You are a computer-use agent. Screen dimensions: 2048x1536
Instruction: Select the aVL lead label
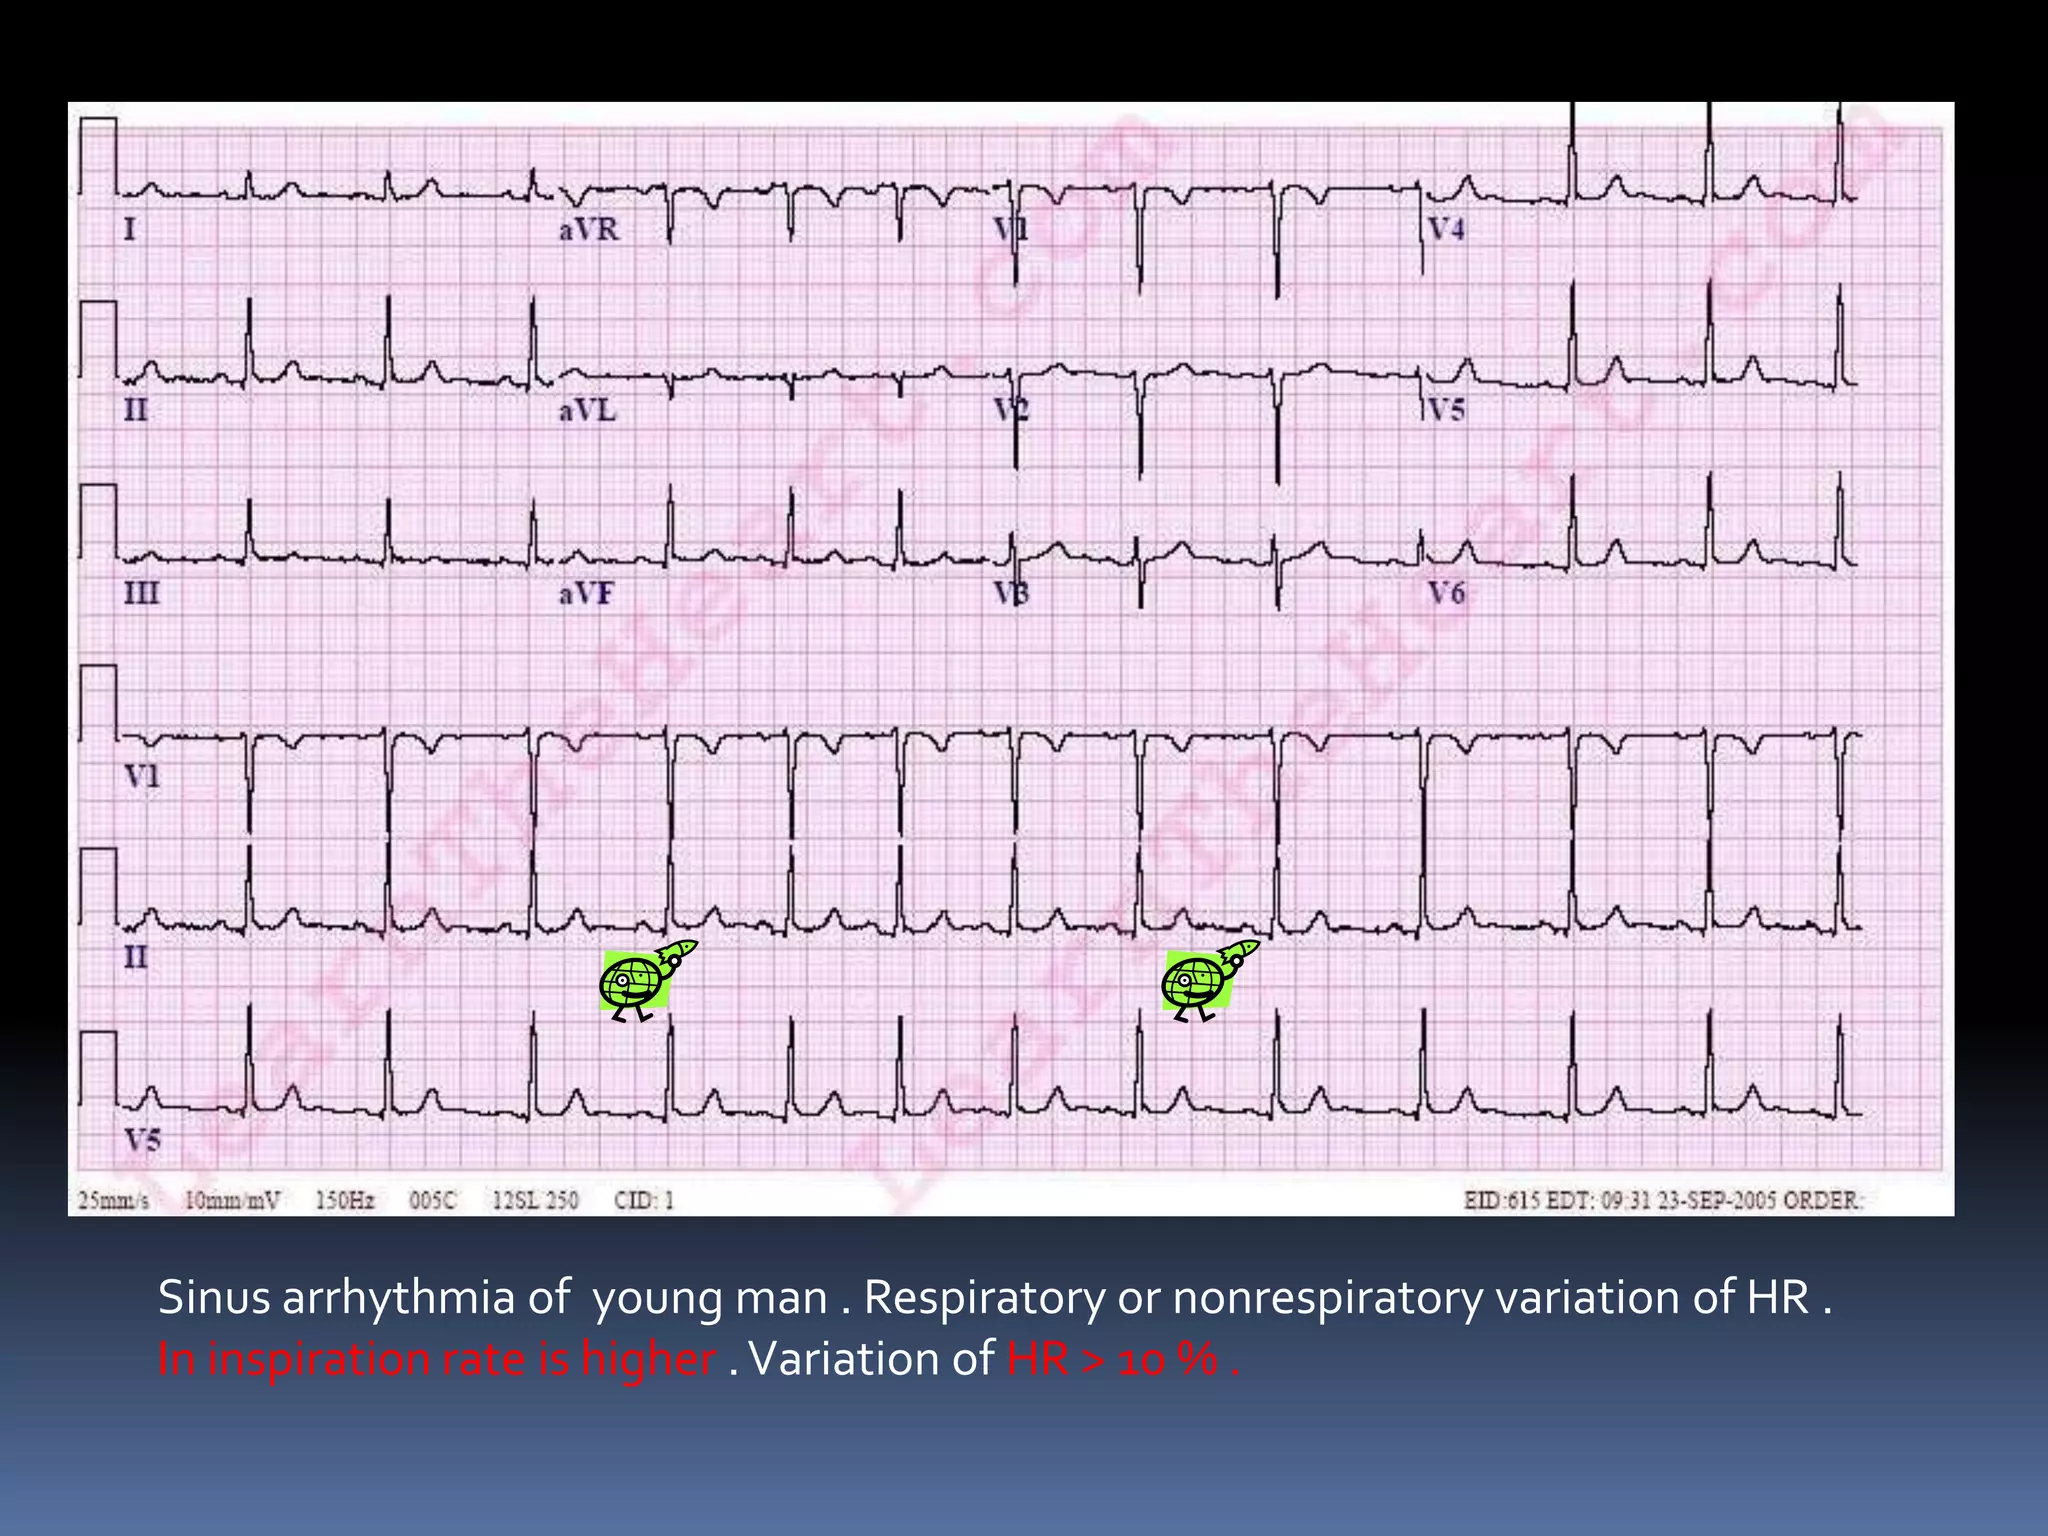[587, 411]
